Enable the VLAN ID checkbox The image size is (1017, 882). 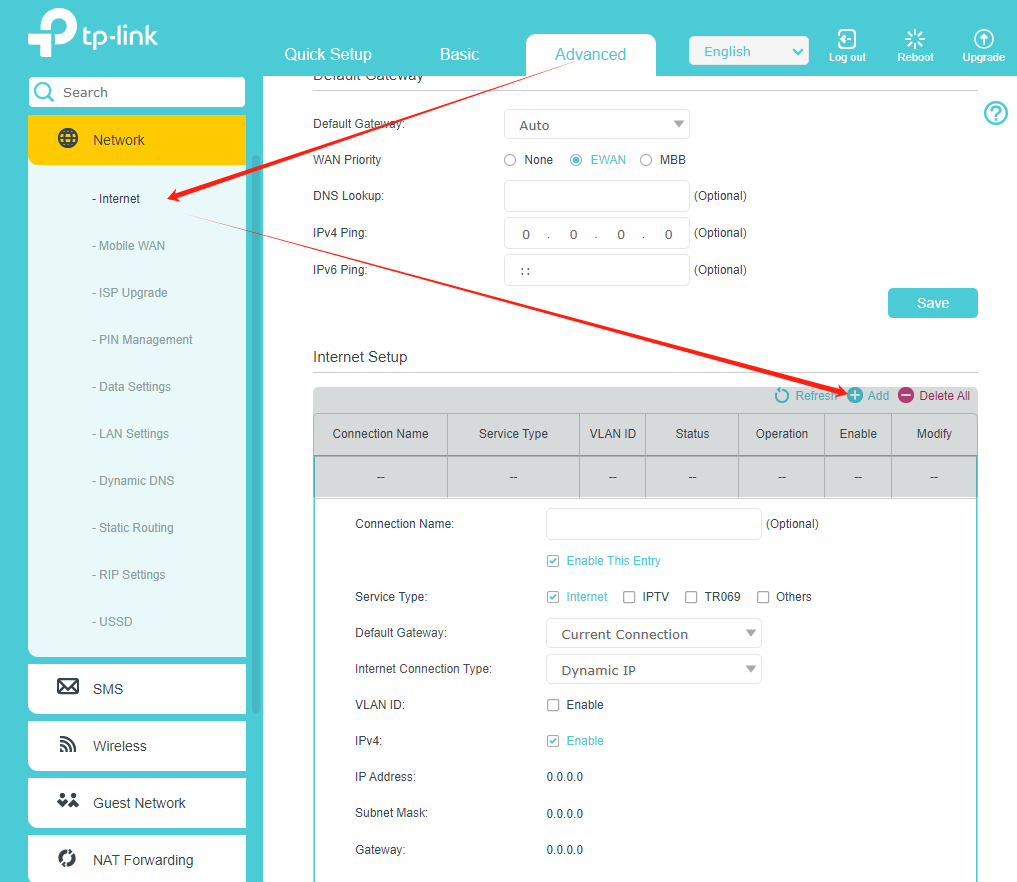pos(553,705)
